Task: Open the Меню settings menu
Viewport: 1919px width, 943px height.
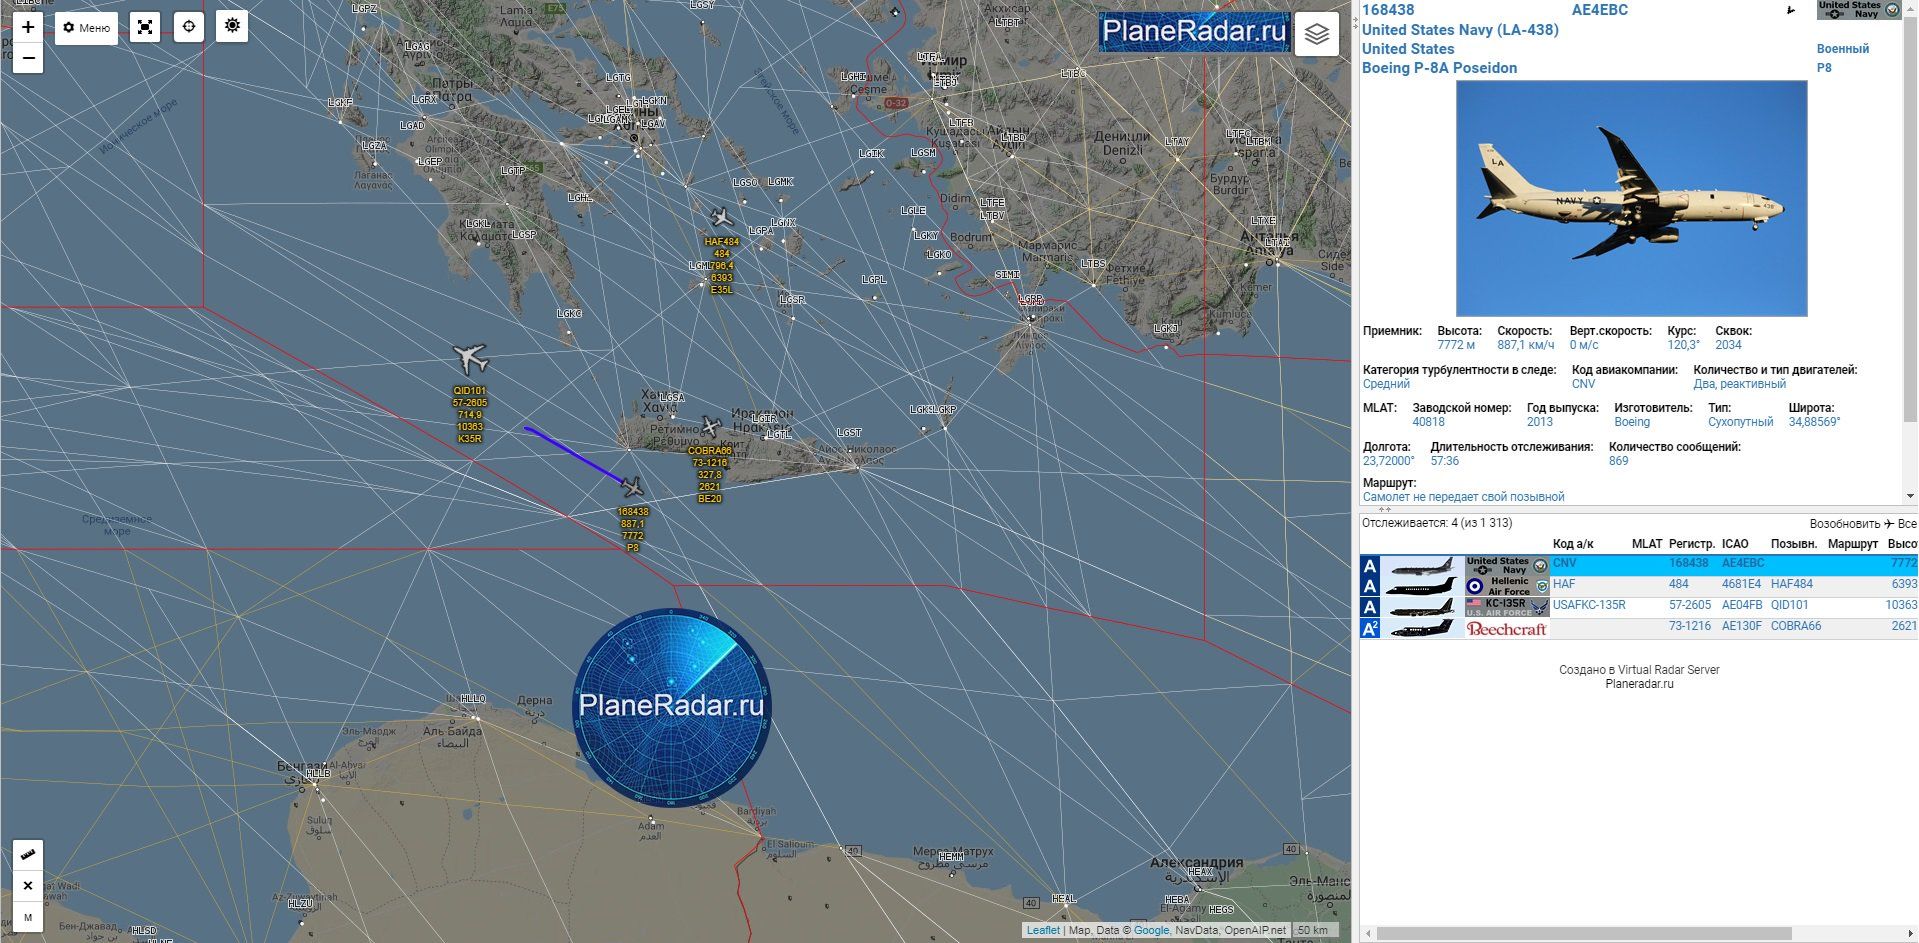Action: pyautogui.click(x=87, y=28)
